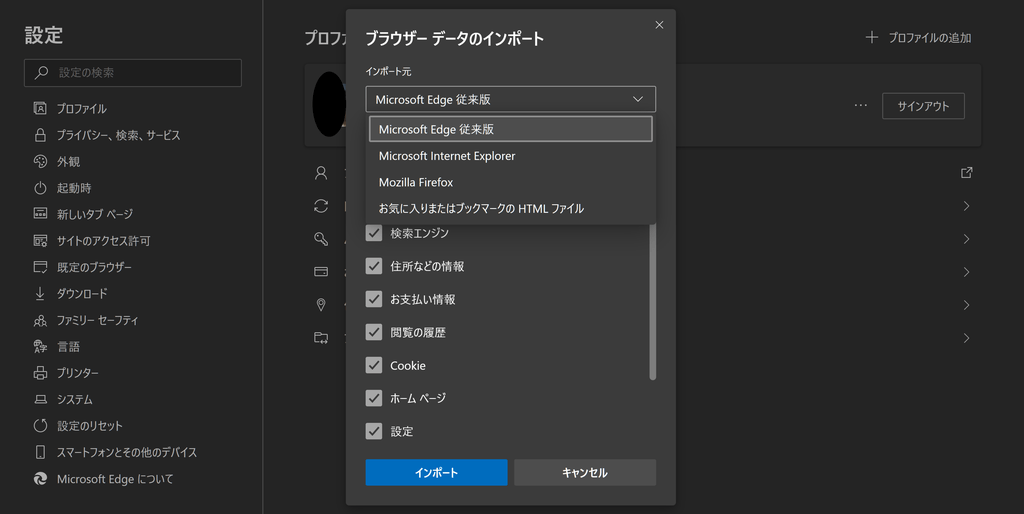Click the location pin icon in profile list

coord(321,305)
